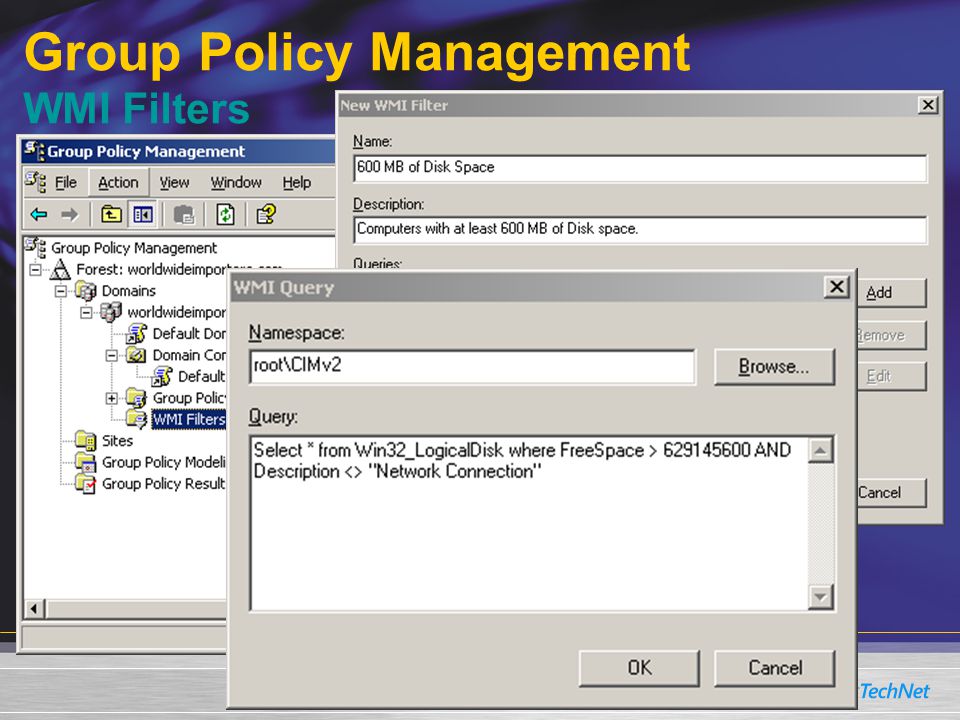
Task: Click the tree pane scroll left arrow
Action: tap(34, 609)
